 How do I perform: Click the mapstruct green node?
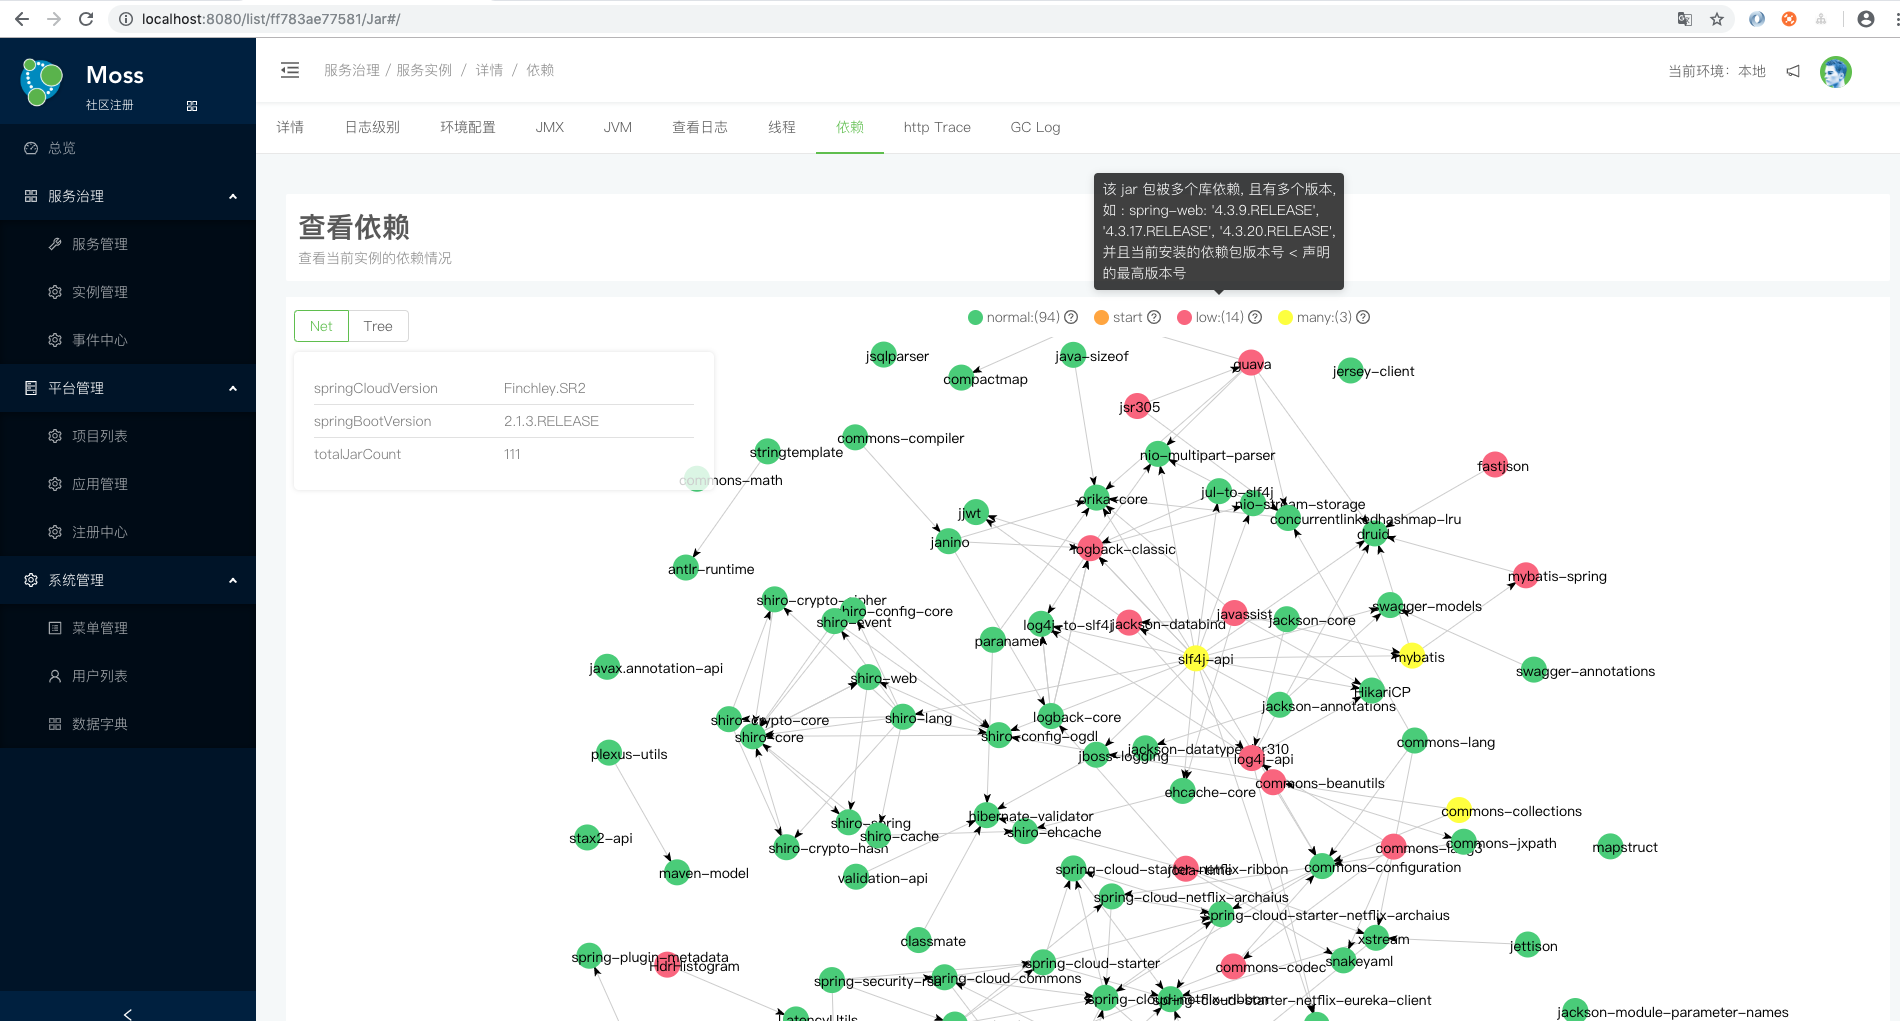click(x=1610, y=846)
